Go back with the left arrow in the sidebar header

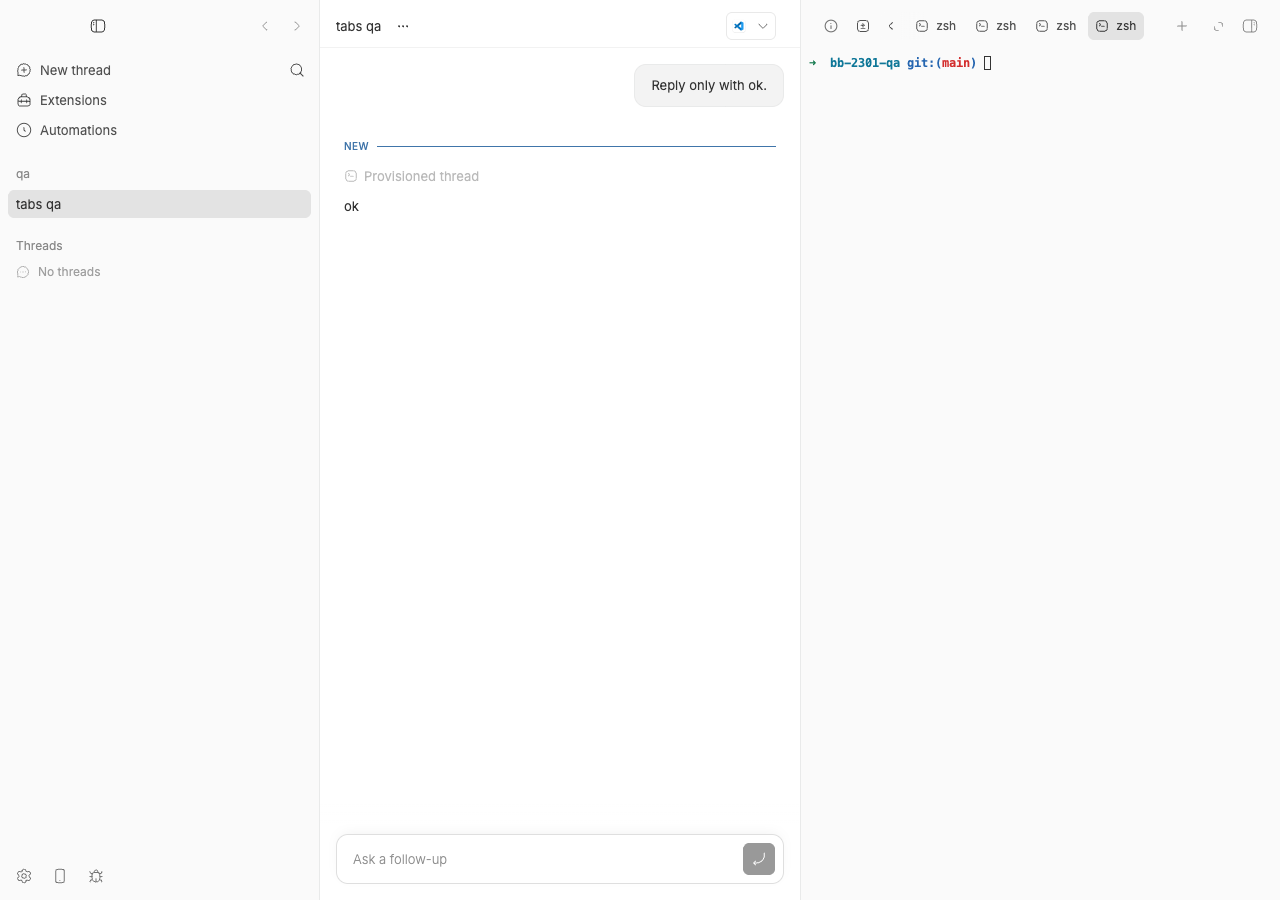(x=265, y=26)
